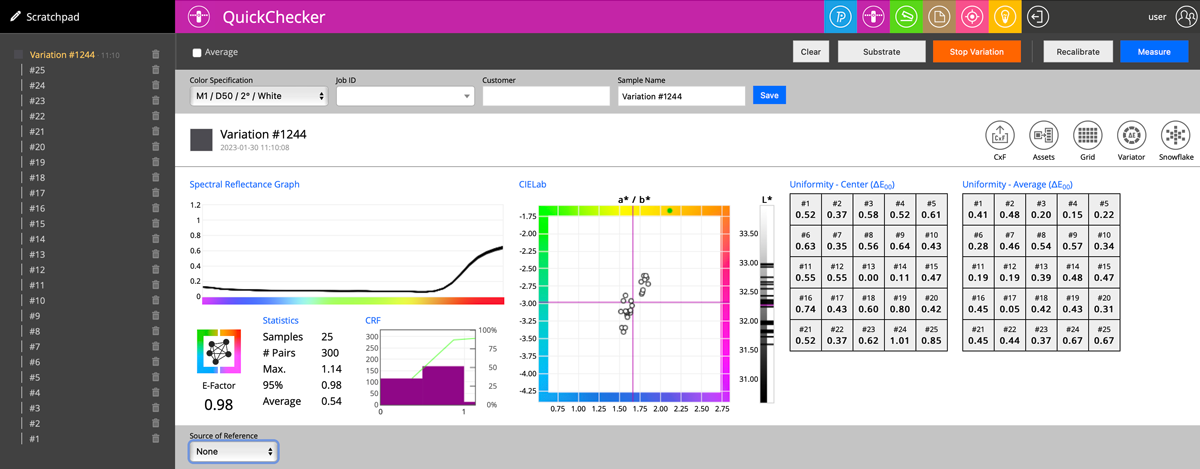The height and width of the screenshot is (469, 1200).
Task: Click the Statistics heading
Action: 281,320
